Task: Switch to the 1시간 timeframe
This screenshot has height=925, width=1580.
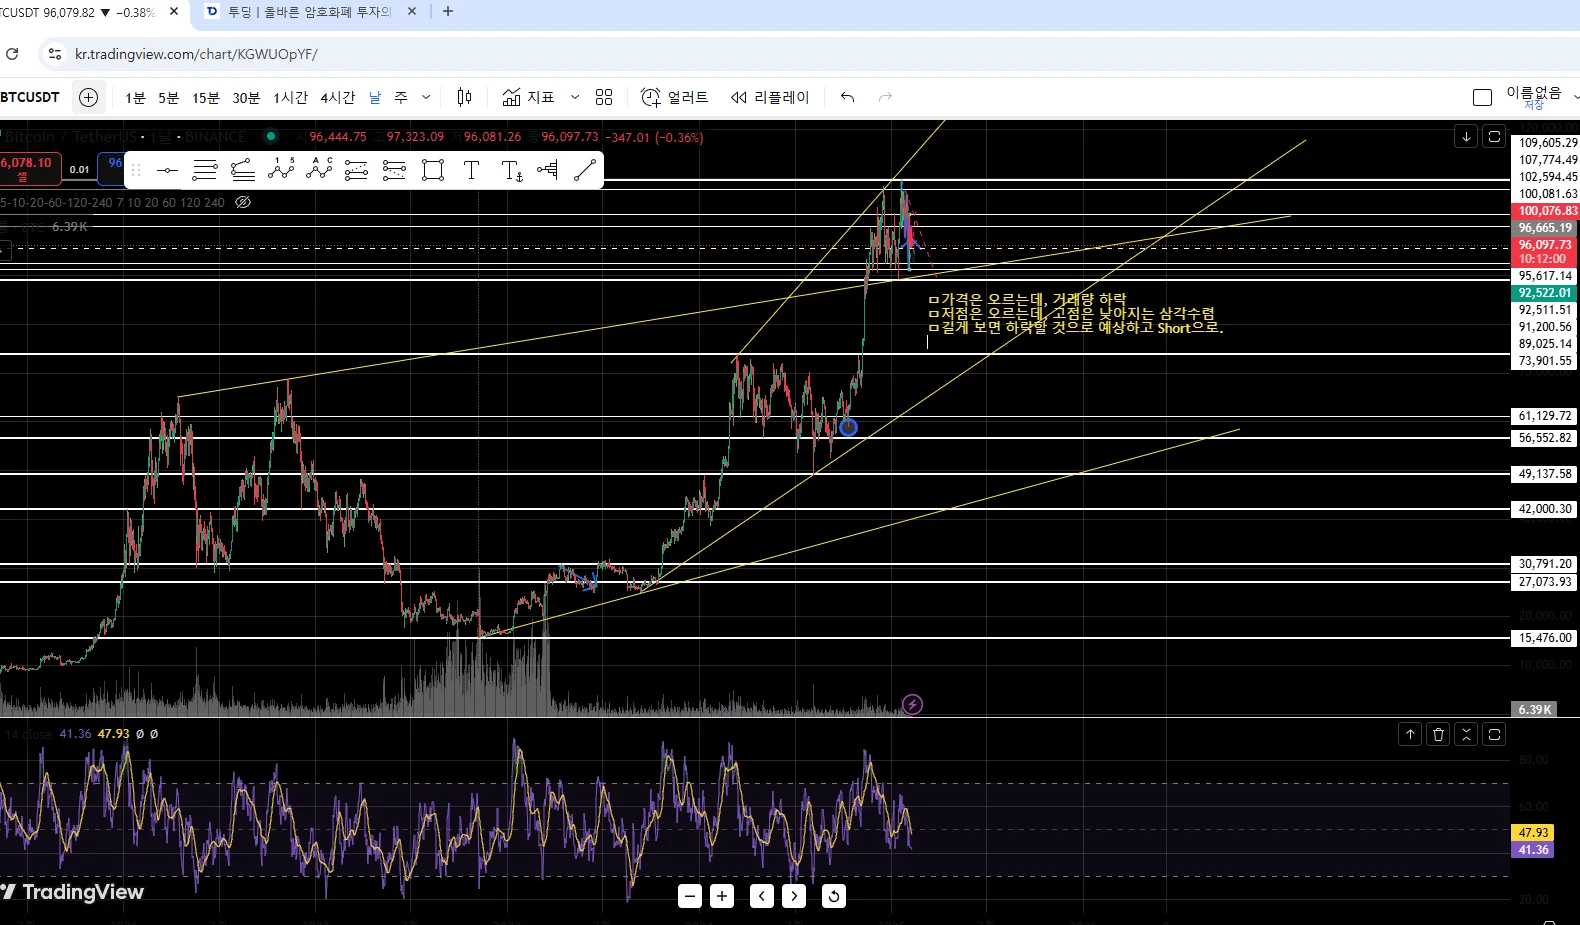Action: tap(290, 97)
